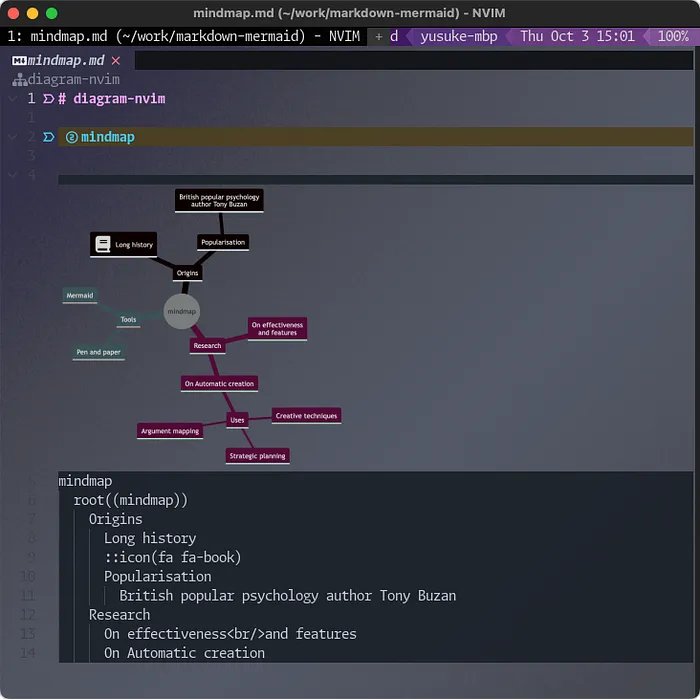700x699 pixels.
Task: Click line number 14 in the gutter
Action: [x=27, y=653]
